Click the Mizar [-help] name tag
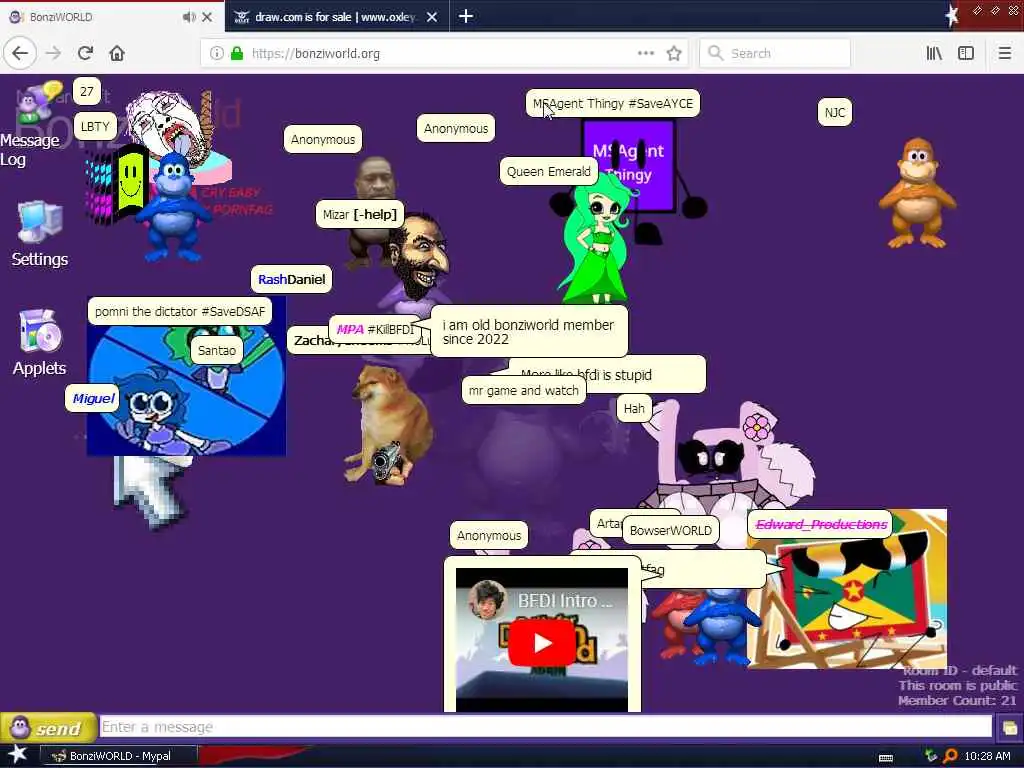The image size is (1024, 768). click(x=360, y=214)
